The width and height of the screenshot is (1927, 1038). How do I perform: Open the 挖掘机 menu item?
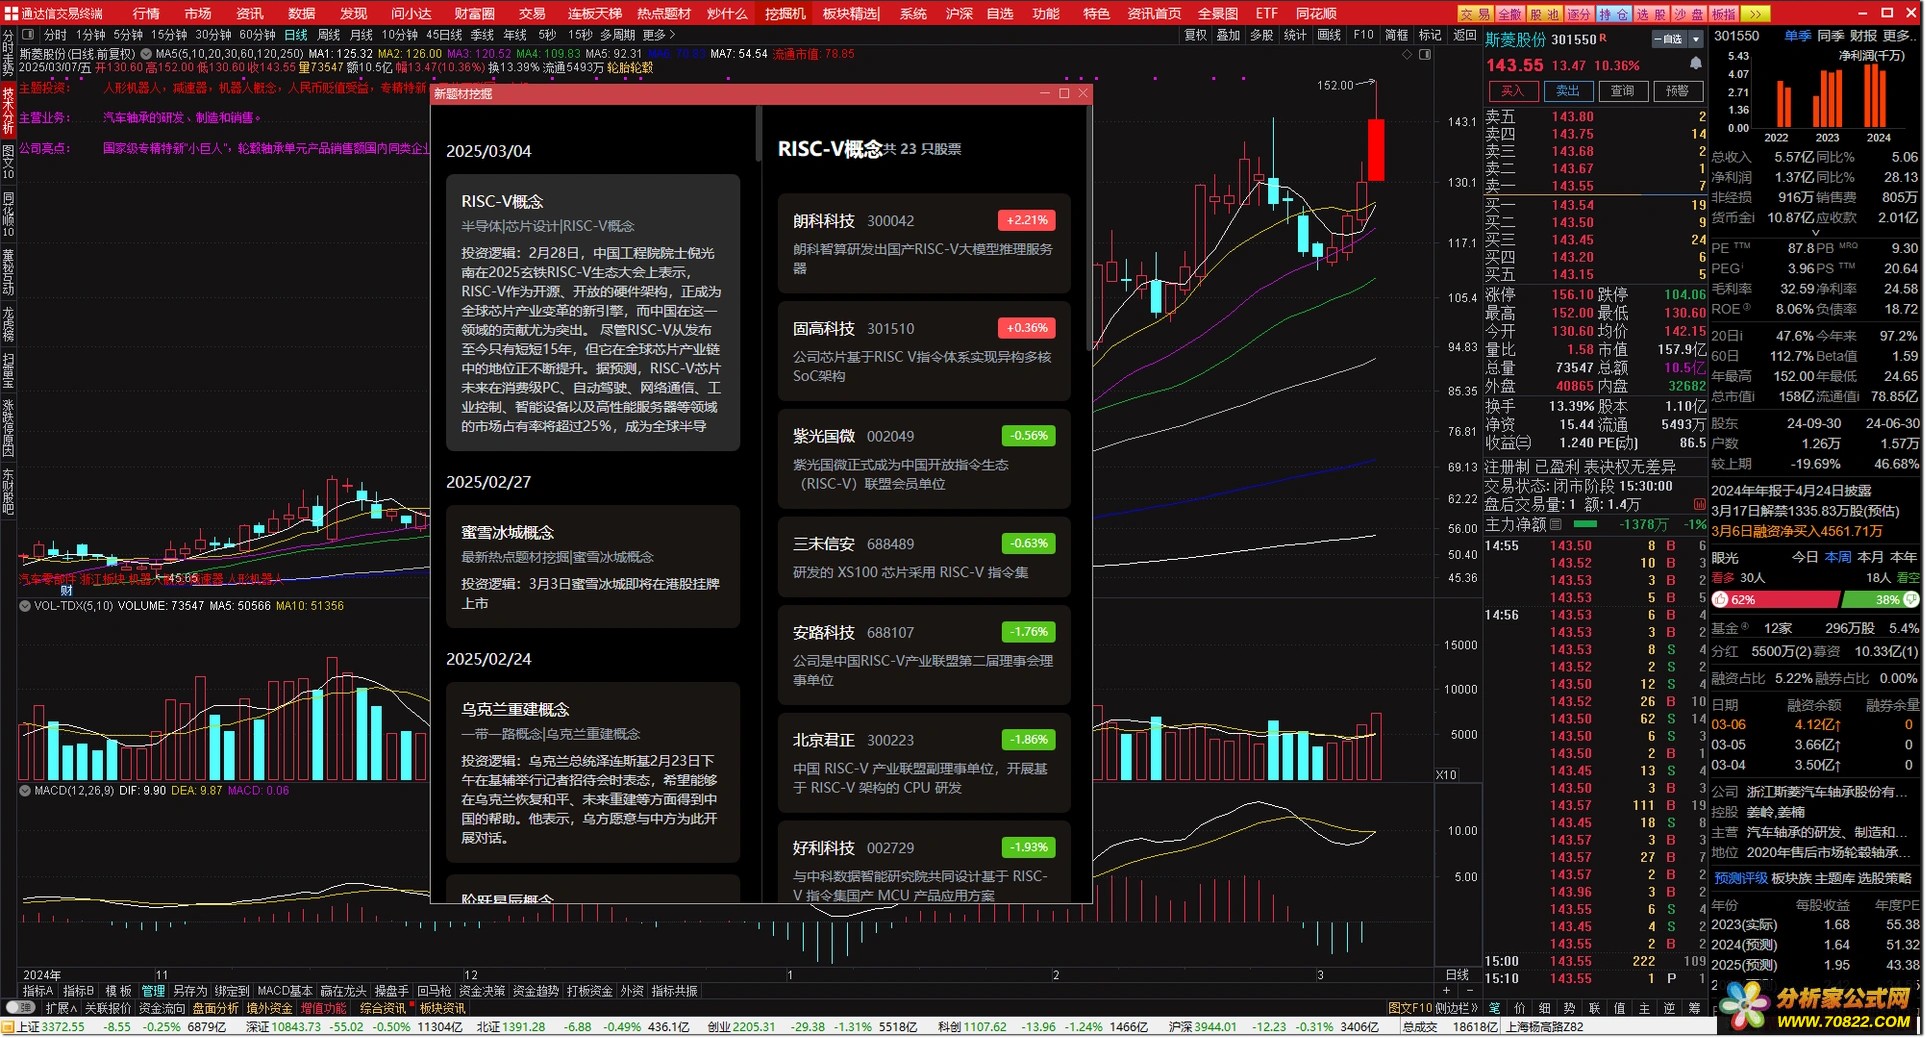[785, 13]
